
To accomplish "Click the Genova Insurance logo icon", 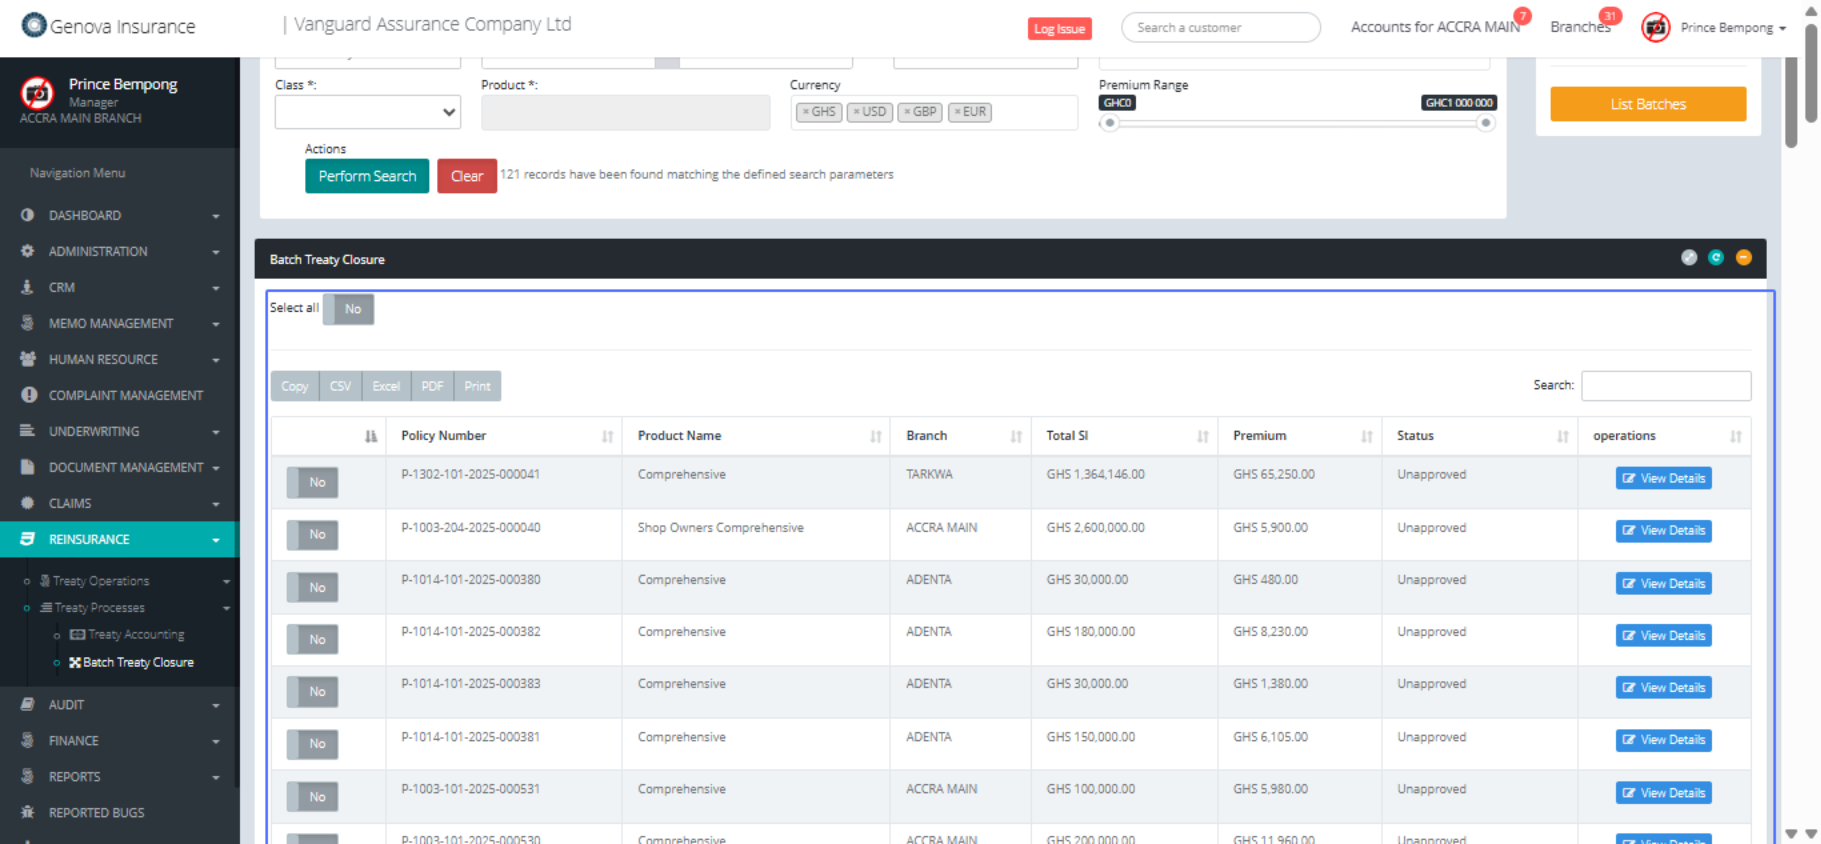I will 34,25.
